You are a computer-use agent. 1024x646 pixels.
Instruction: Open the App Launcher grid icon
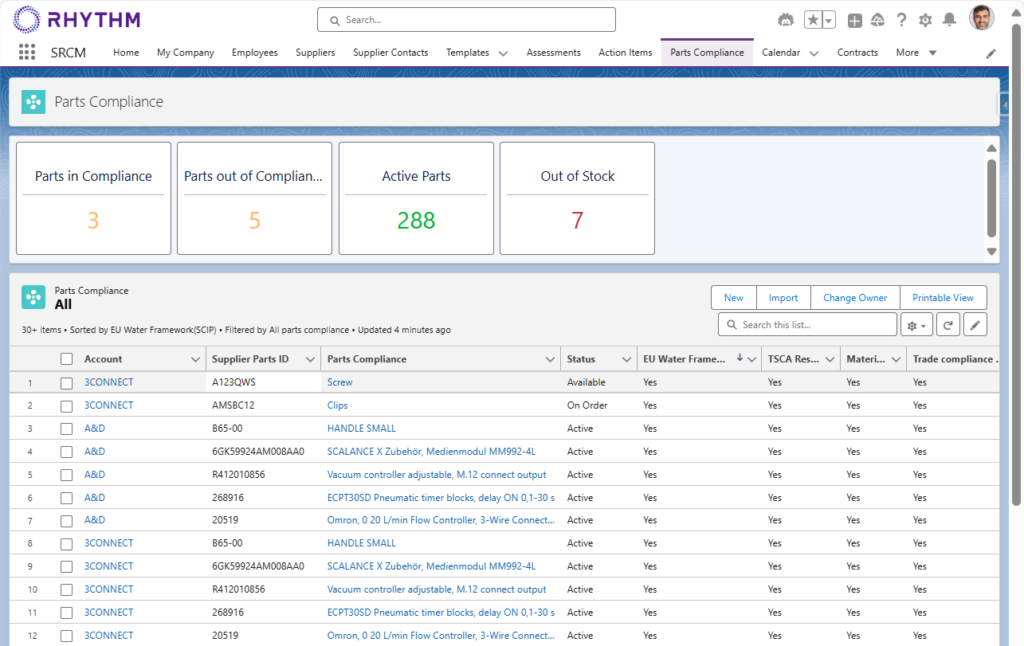pyautogui.click(x=27, y=53)
